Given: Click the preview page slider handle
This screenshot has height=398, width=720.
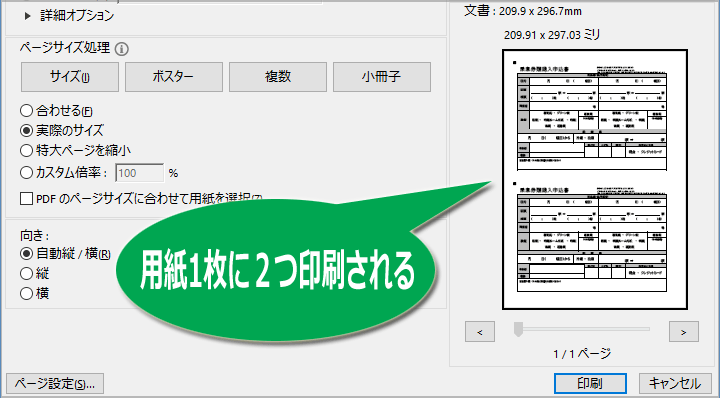Looking at the screenshot, I should pyautogui.click(x=518, y=329).
